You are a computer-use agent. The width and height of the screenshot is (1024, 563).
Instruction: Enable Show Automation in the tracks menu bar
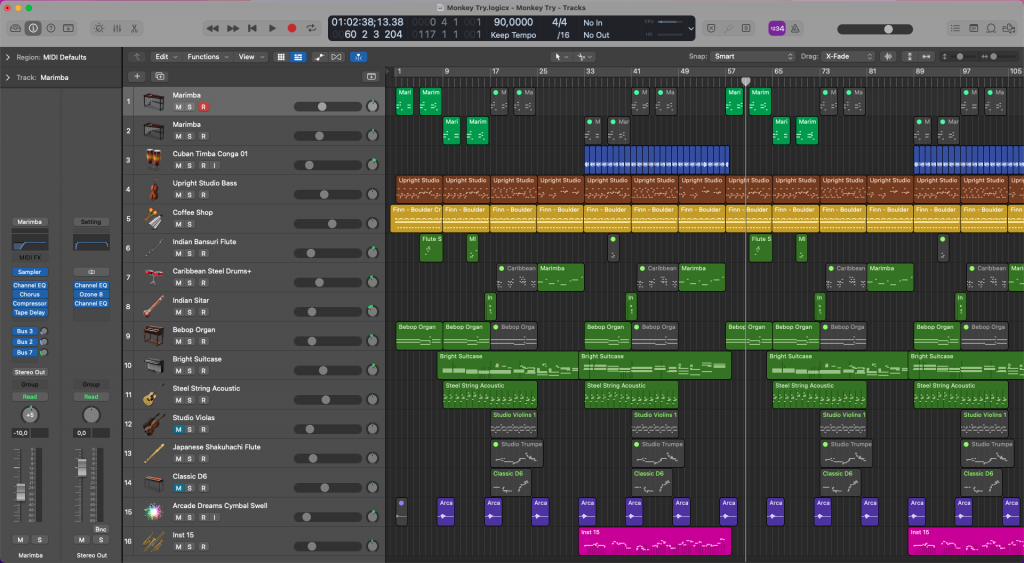(319, 57)
